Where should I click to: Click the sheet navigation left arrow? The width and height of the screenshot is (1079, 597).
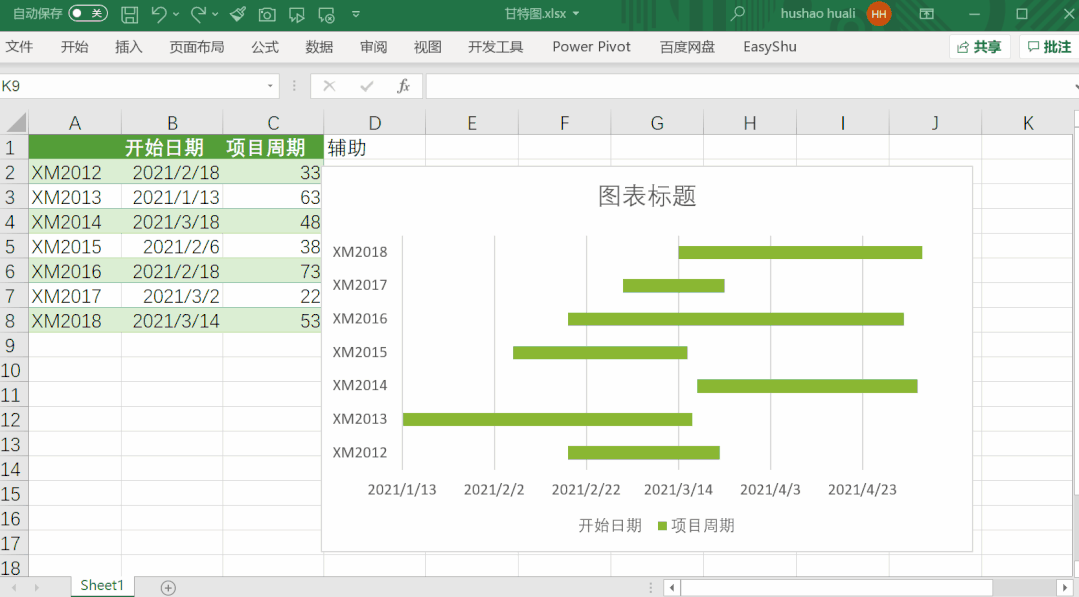click(15, 587)
